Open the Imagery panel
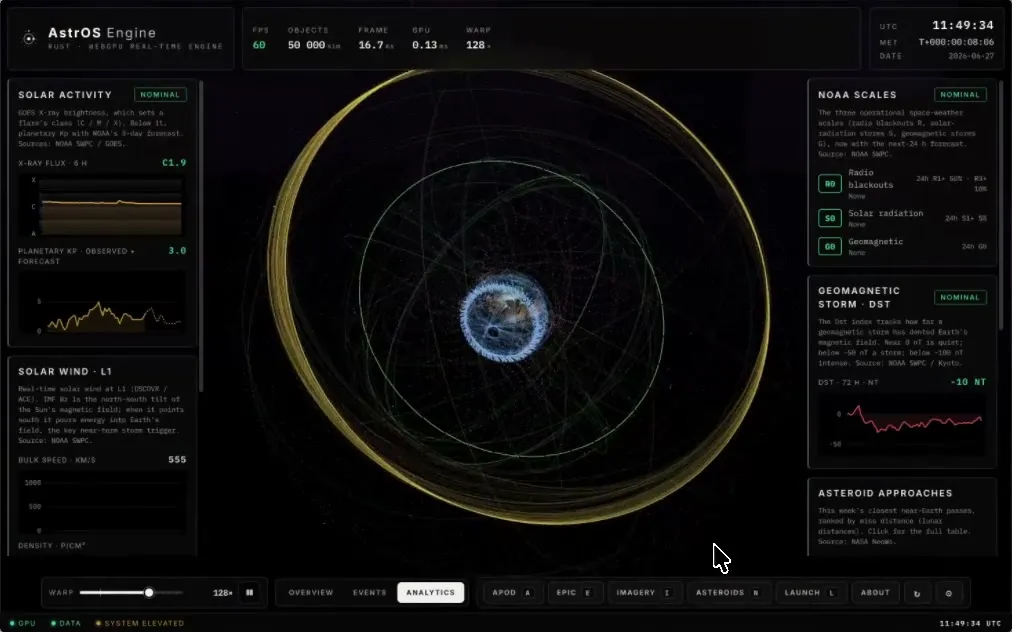This screenshot has height=632, width=1012. tap(643, 593)
